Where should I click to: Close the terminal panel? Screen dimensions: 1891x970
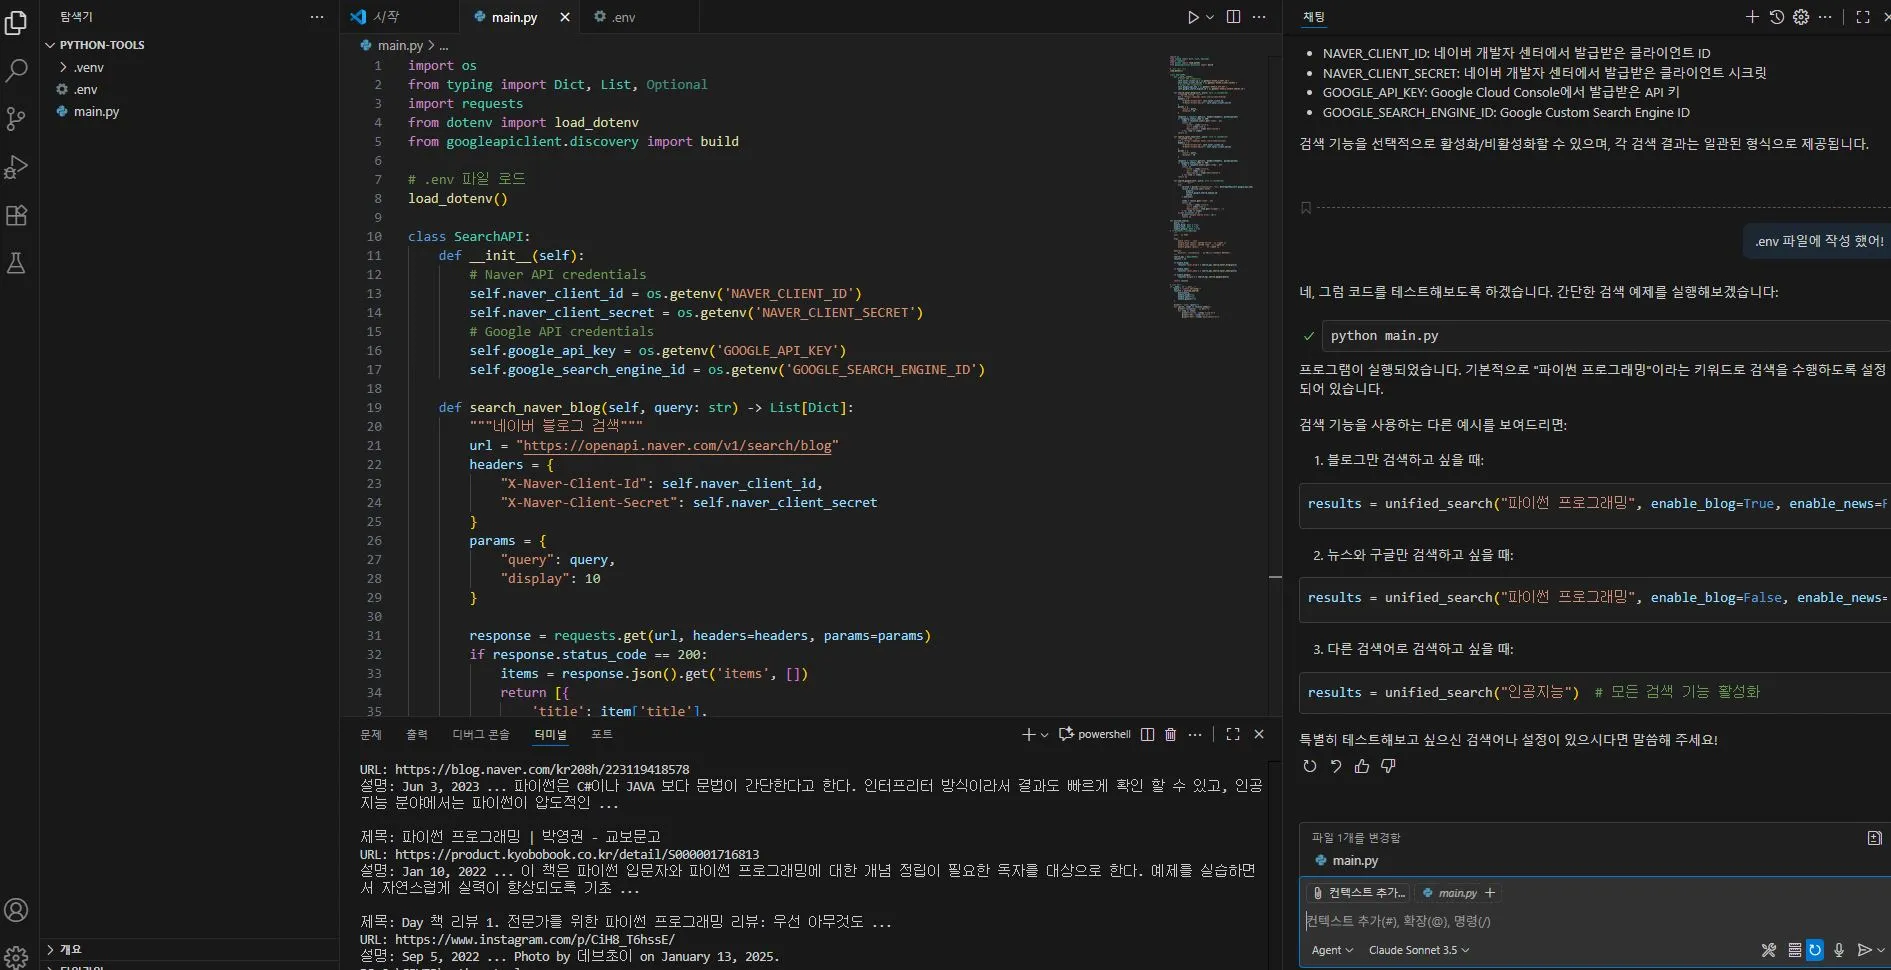(1259, 734)
